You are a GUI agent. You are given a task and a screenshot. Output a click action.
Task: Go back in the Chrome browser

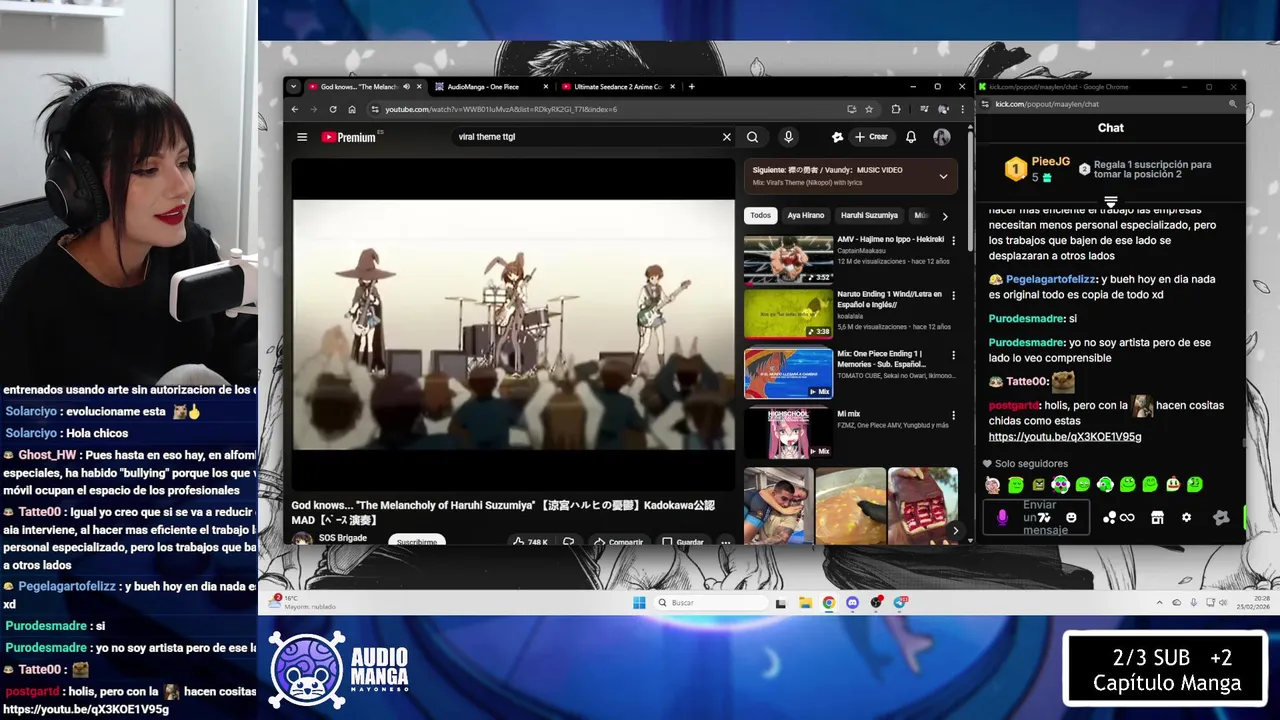[295, 109]
